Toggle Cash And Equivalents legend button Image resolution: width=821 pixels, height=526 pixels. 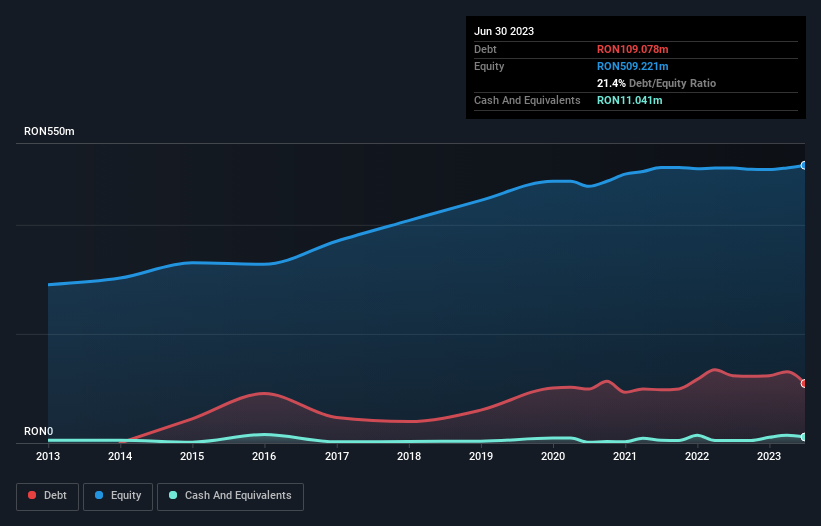(x=230, y=496)
